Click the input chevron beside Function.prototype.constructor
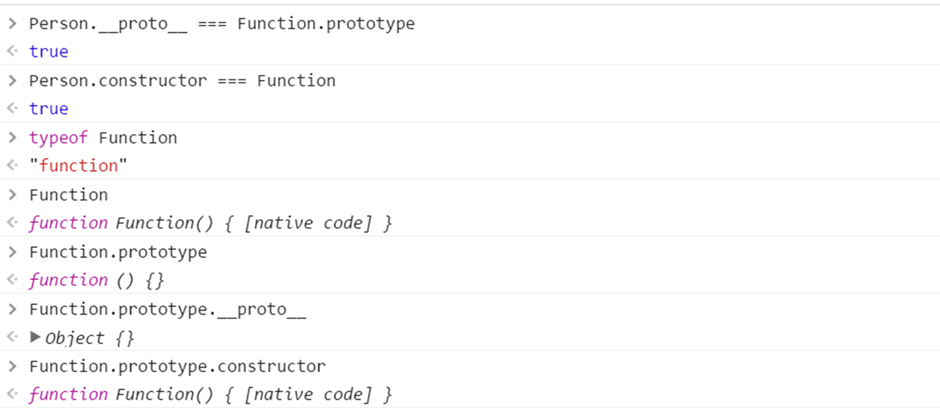Viewport: 940px width, 412px height. (12, 366)
